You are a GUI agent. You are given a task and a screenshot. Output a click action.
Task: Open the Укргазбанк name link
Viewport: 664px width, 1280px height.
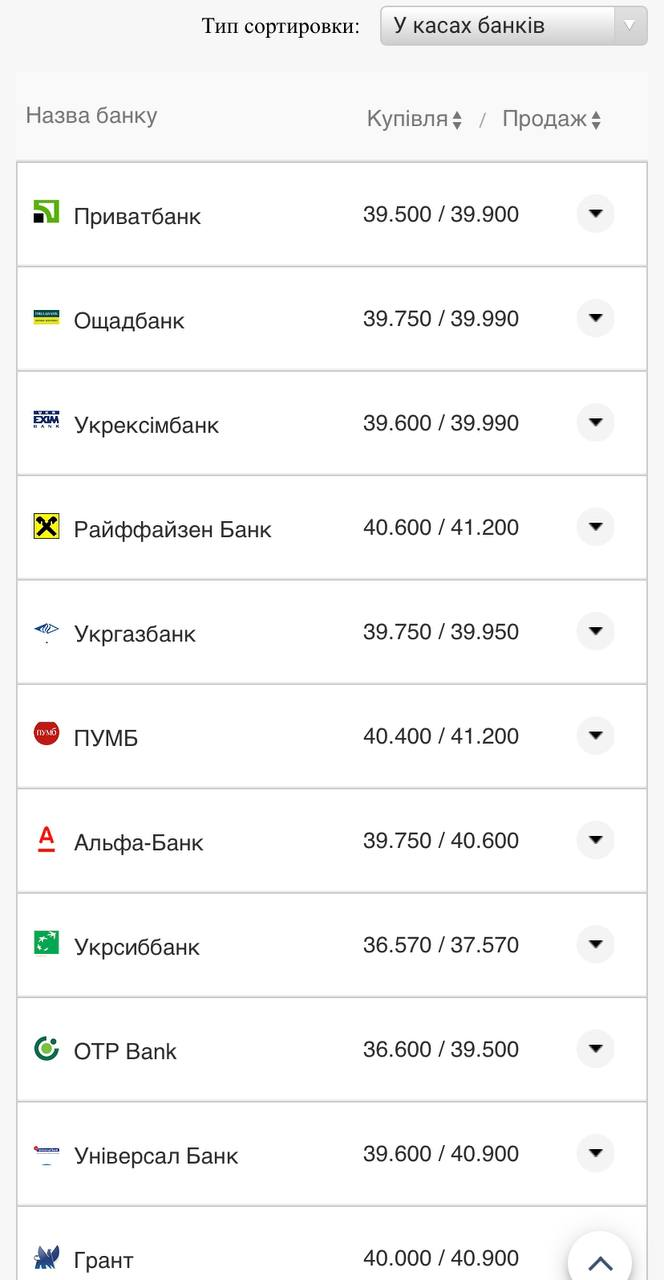(x=135, y=634)
